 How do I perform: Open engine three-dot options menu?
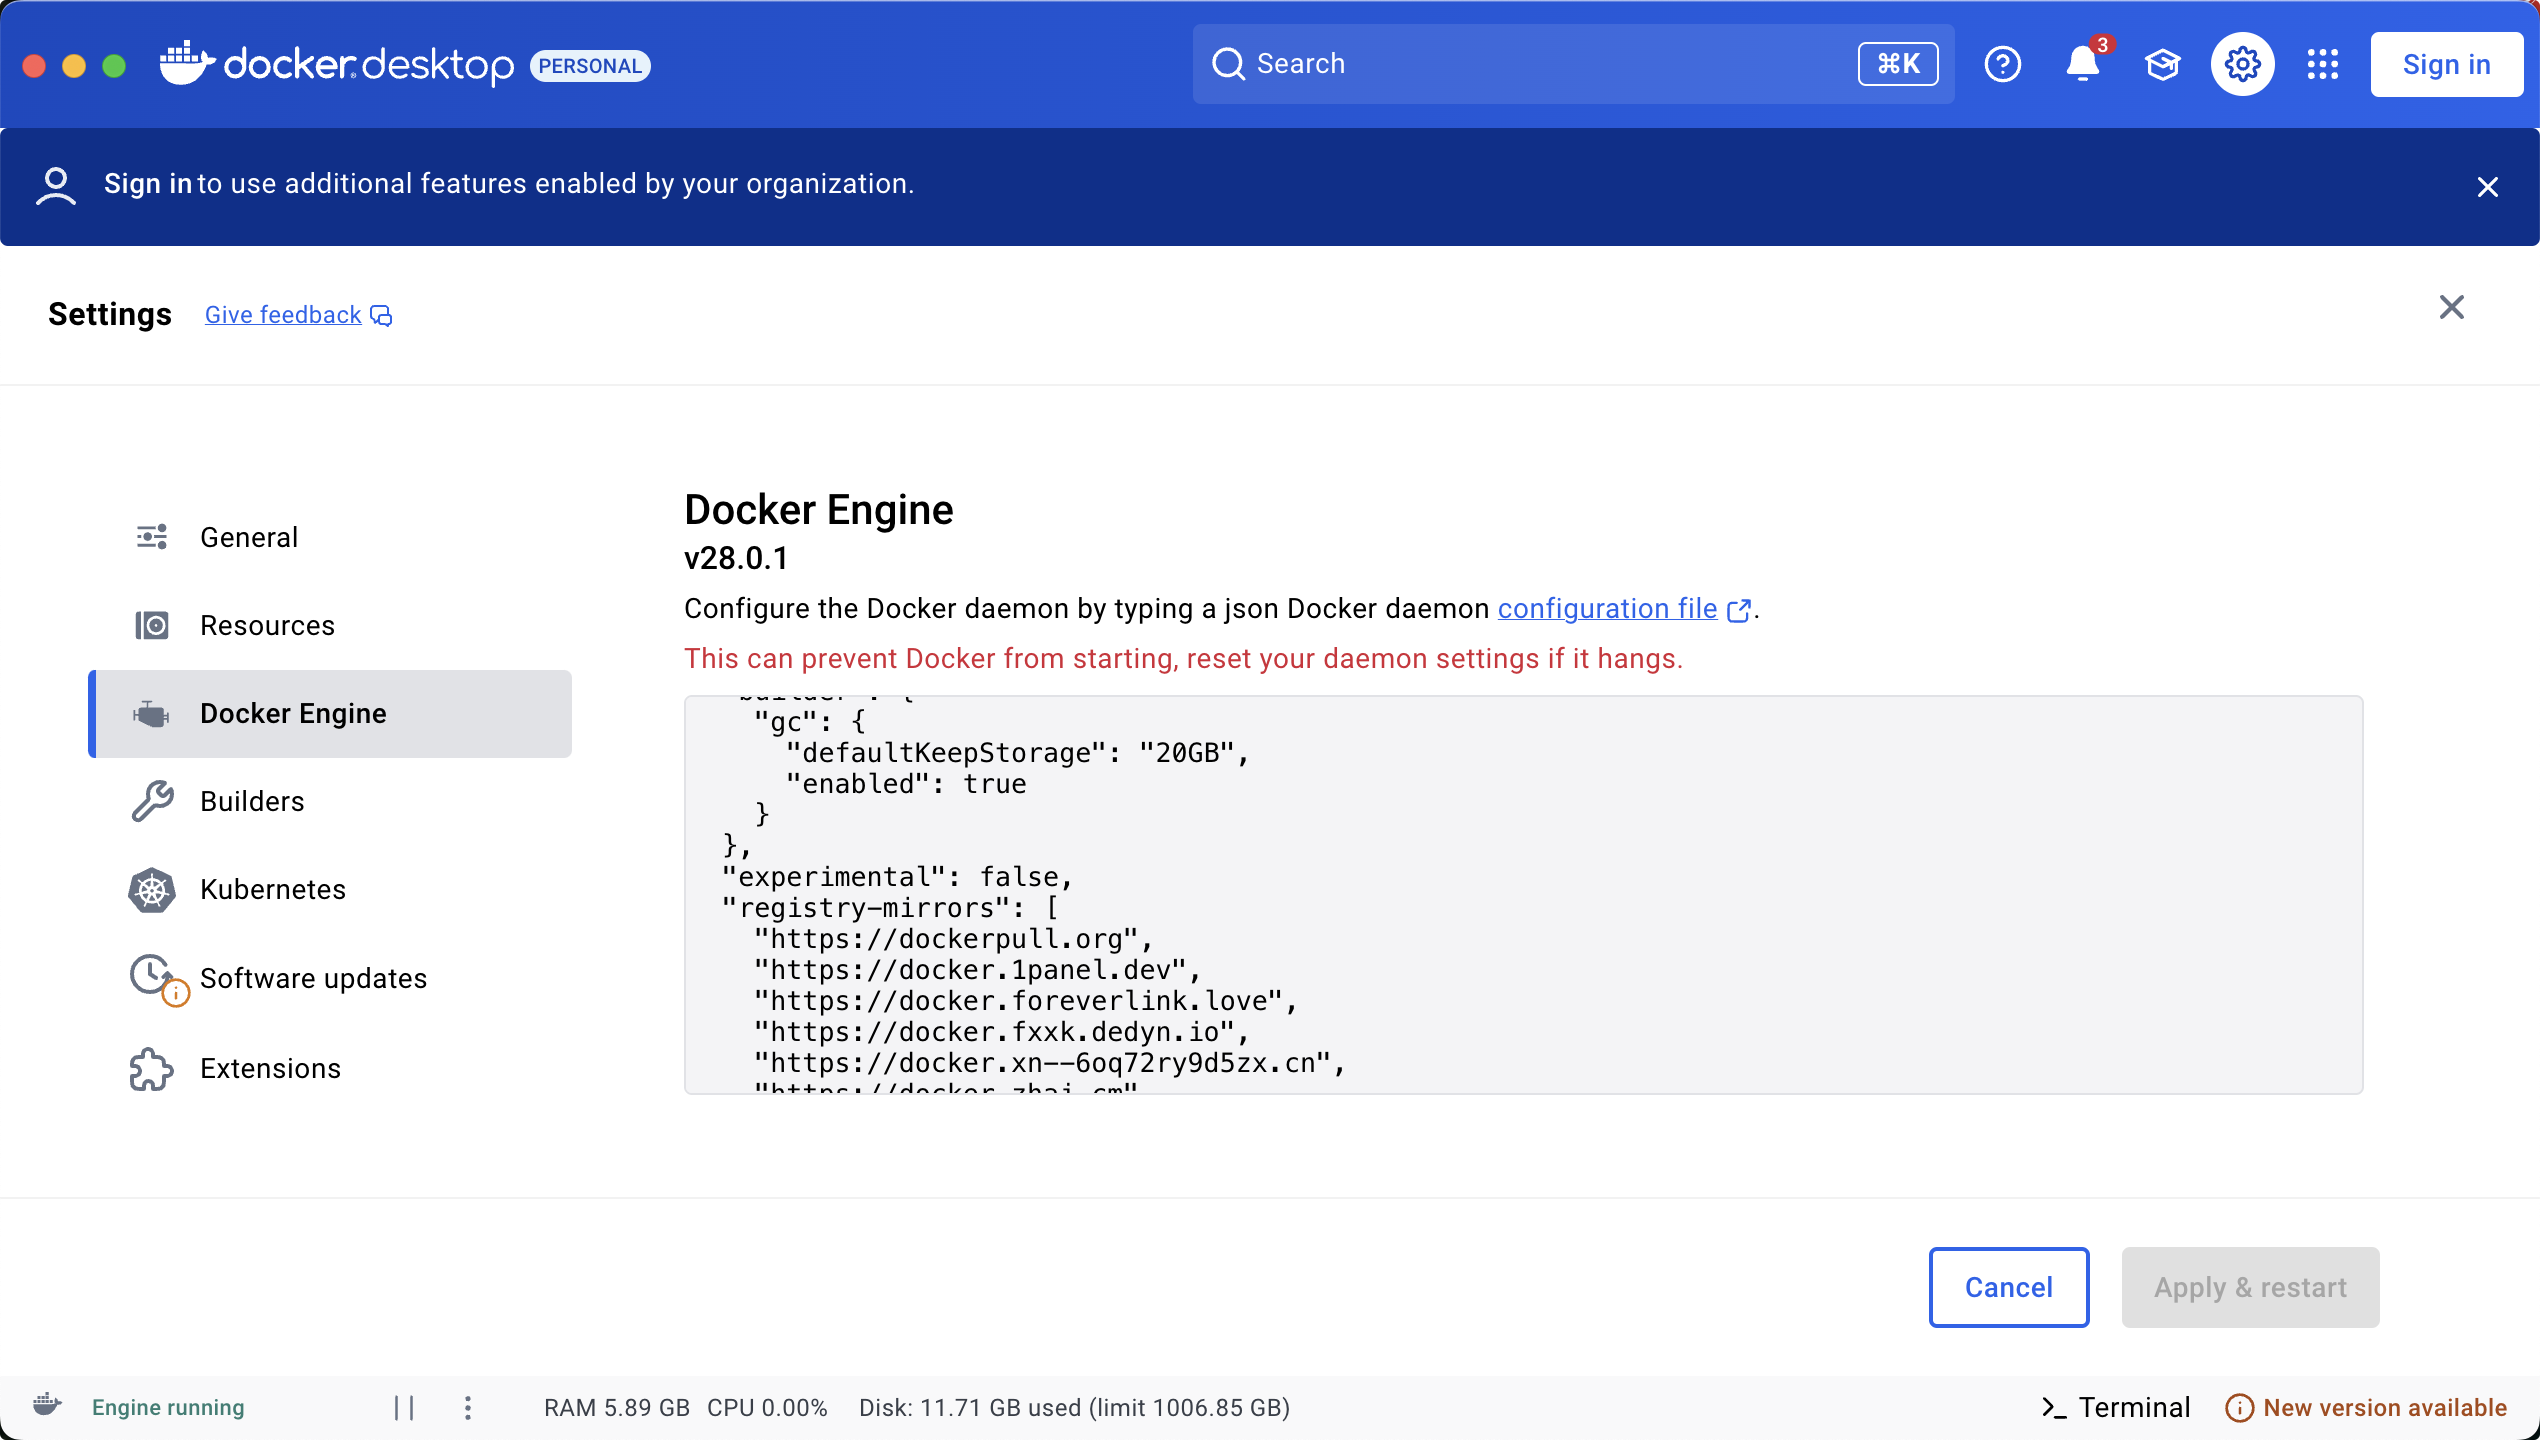(x=467, y=1407)
